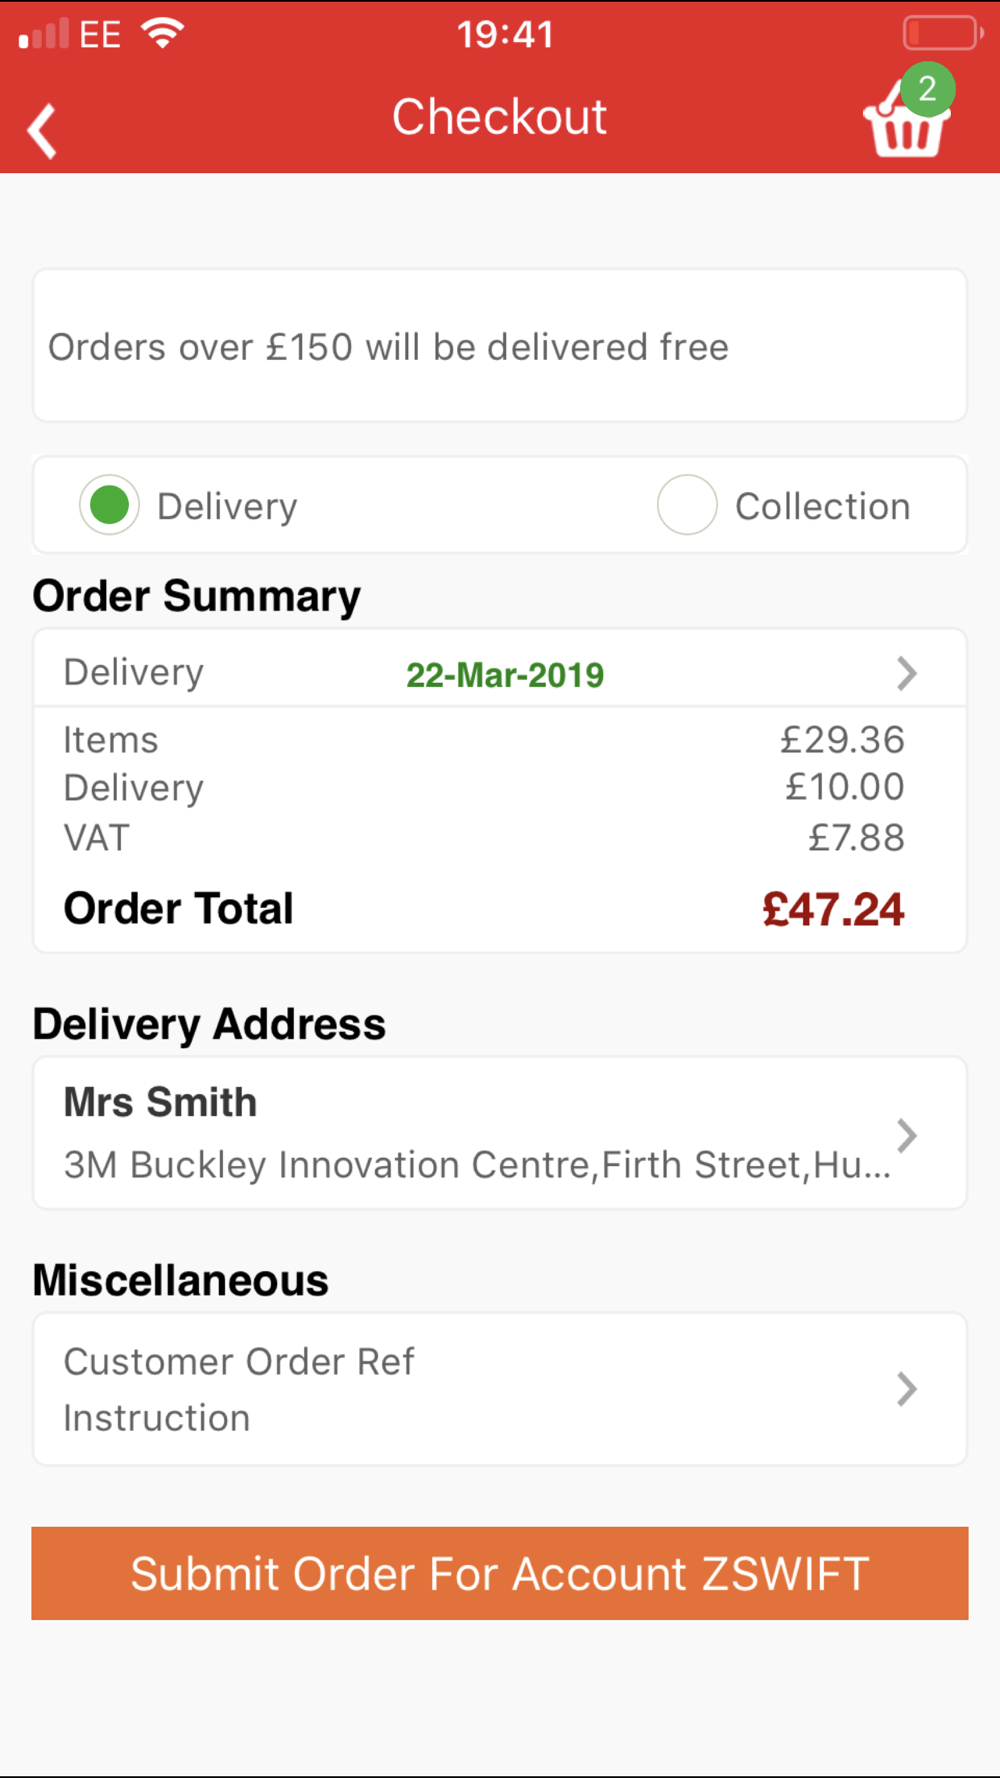Choose the Collection label option
The image size is (1000, 1778).
[x=823, y=507]
